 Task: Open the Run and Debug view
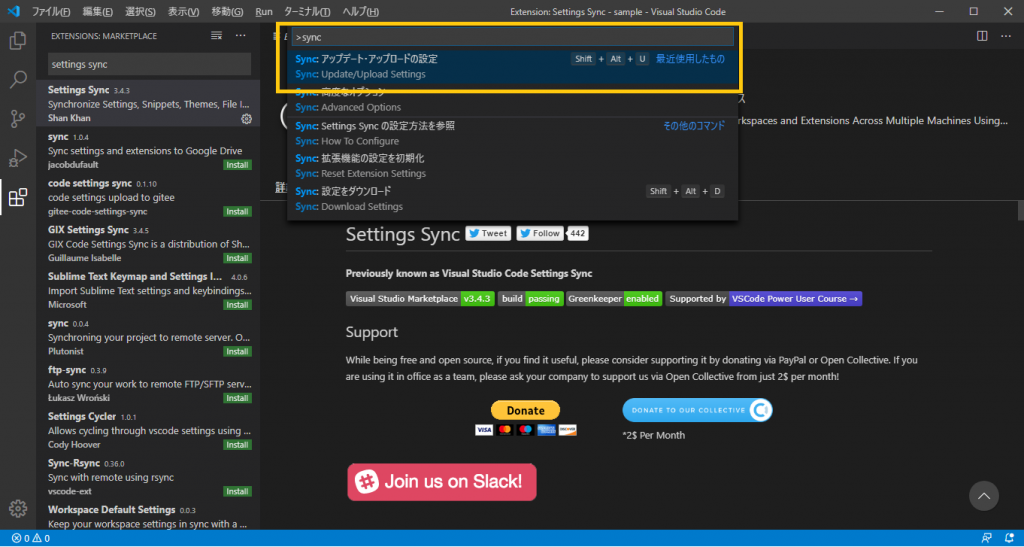tap(18, 158)
